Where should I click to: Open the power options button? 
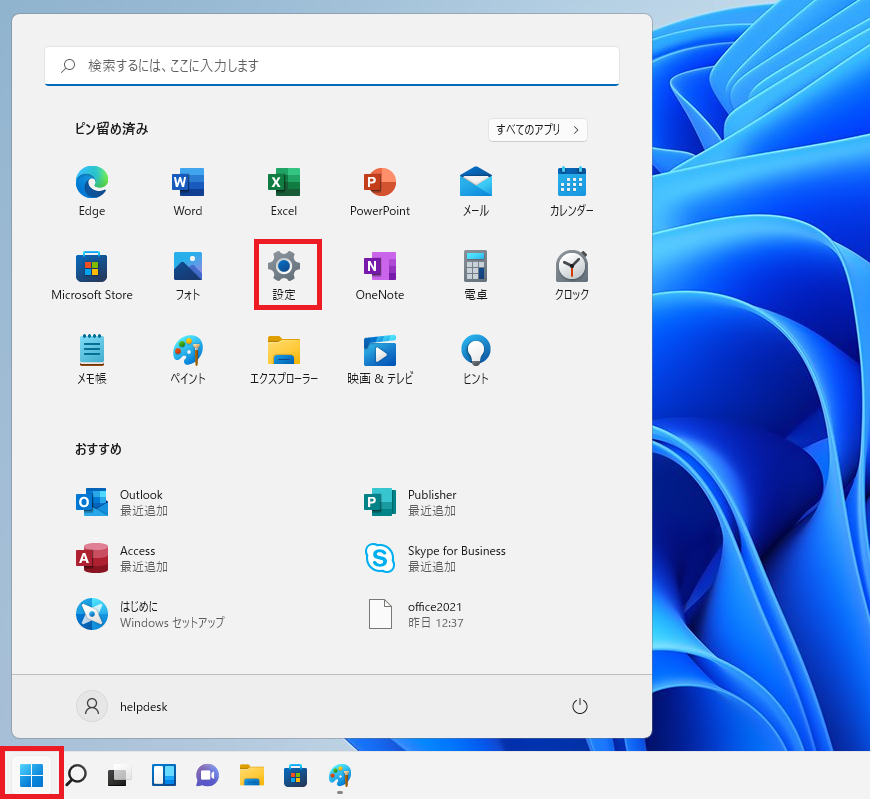click(x=579, y=706)
